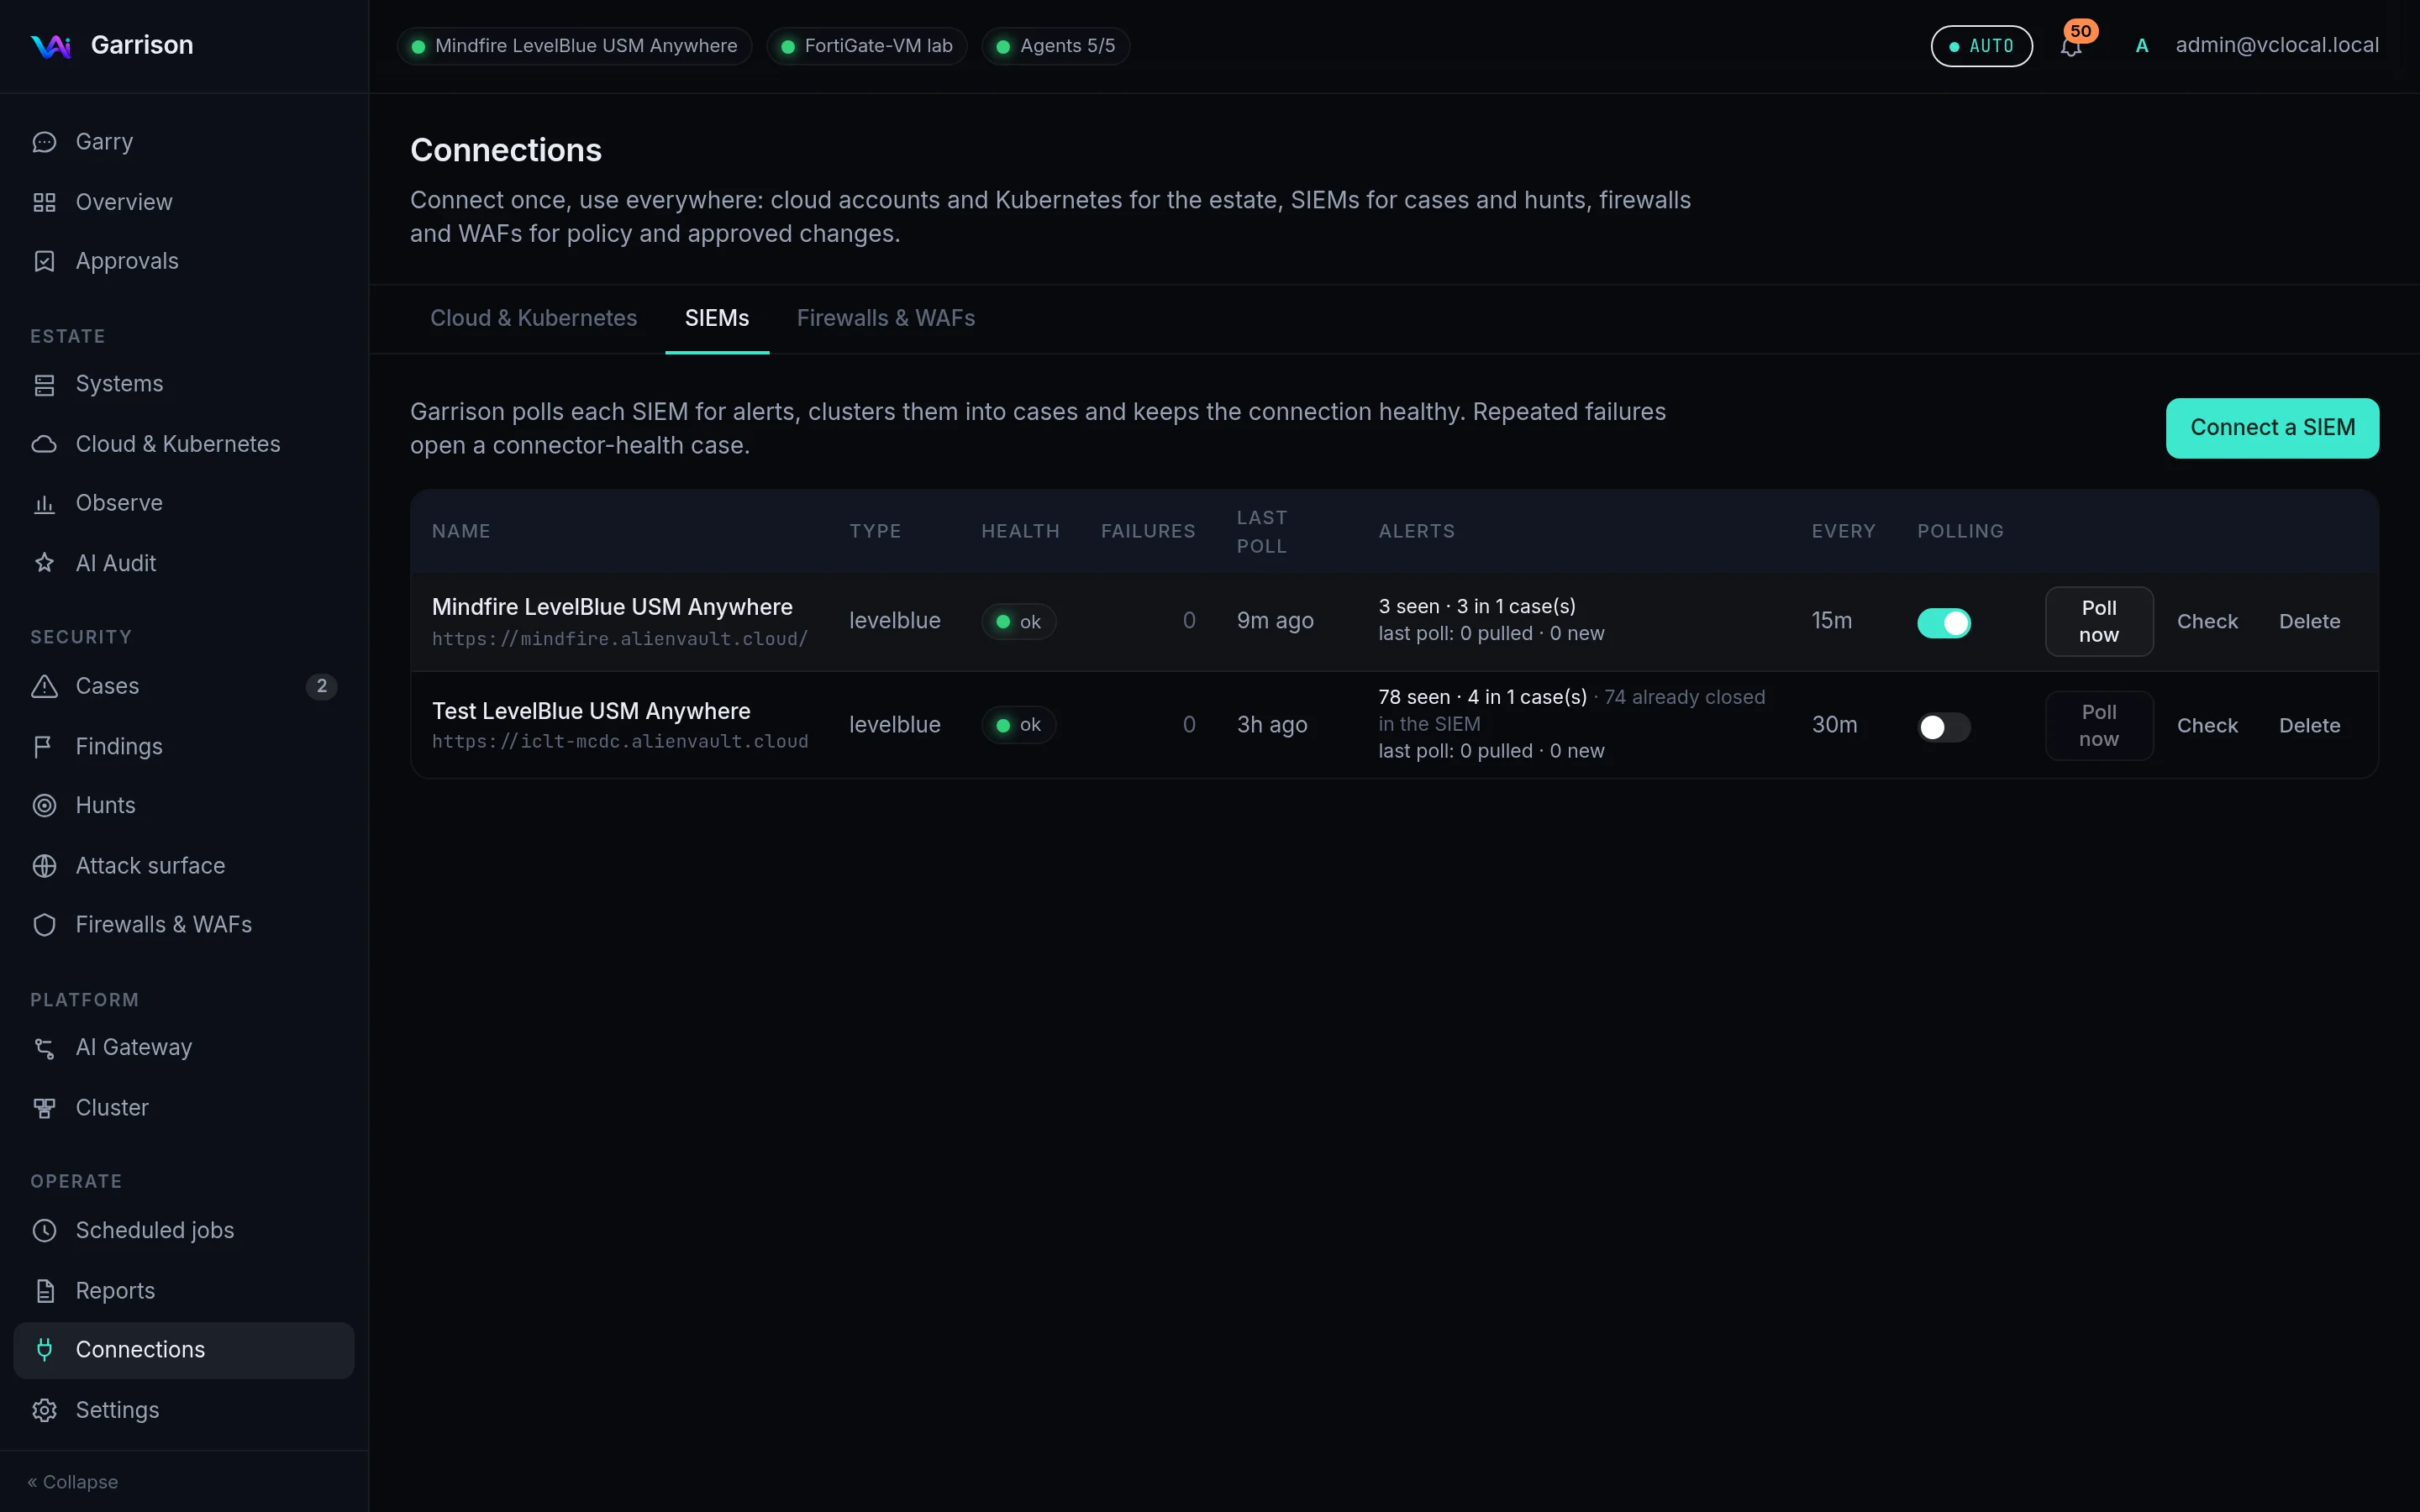Click the 3h ago last poll cell
2420x1512 pixels.
click(1272, 725)
